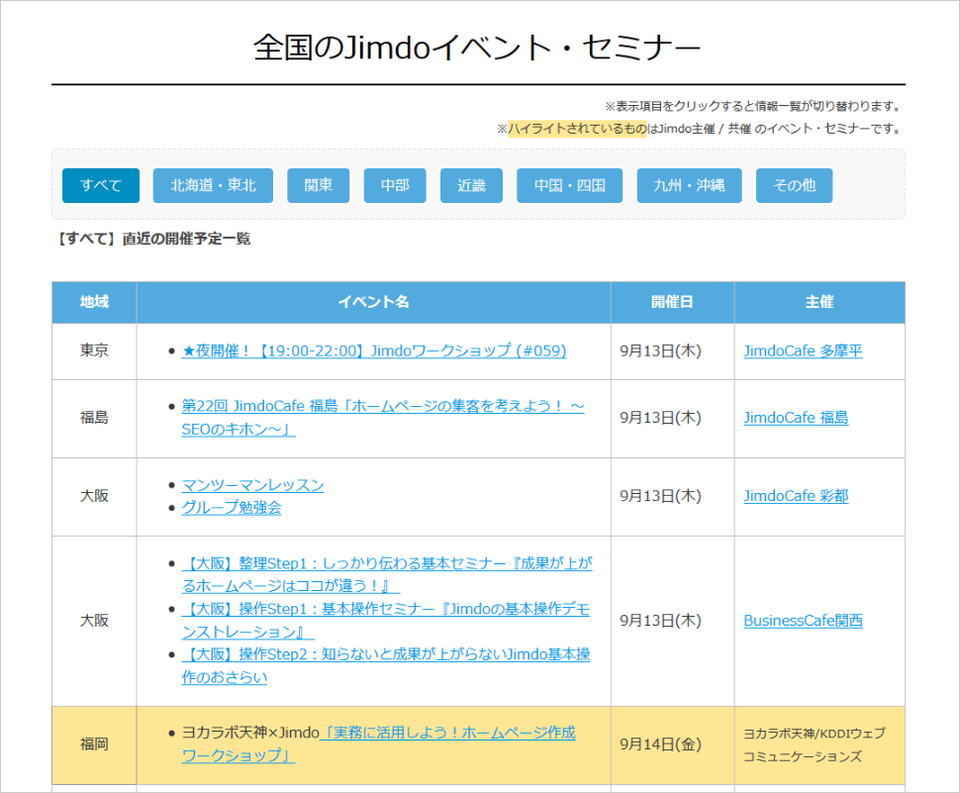Click the 全国のJimdoイベント・セミナー heading

coord(477,48)
